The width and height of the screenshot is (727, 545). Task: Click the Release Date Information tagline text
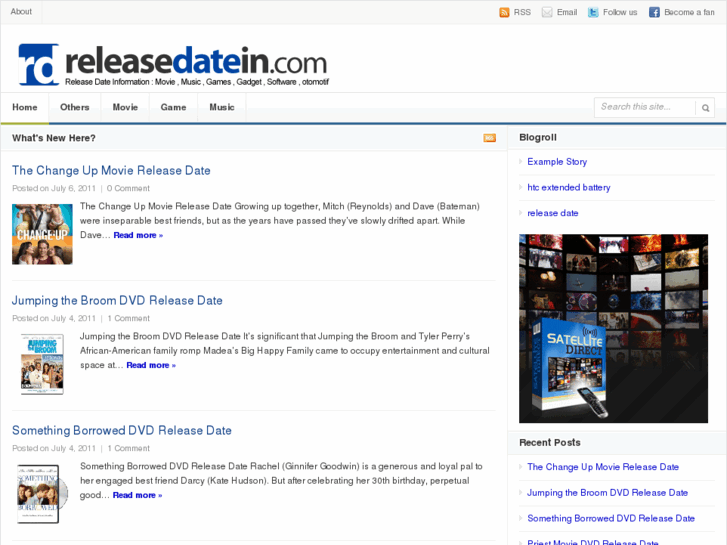[x=197, y=82]
